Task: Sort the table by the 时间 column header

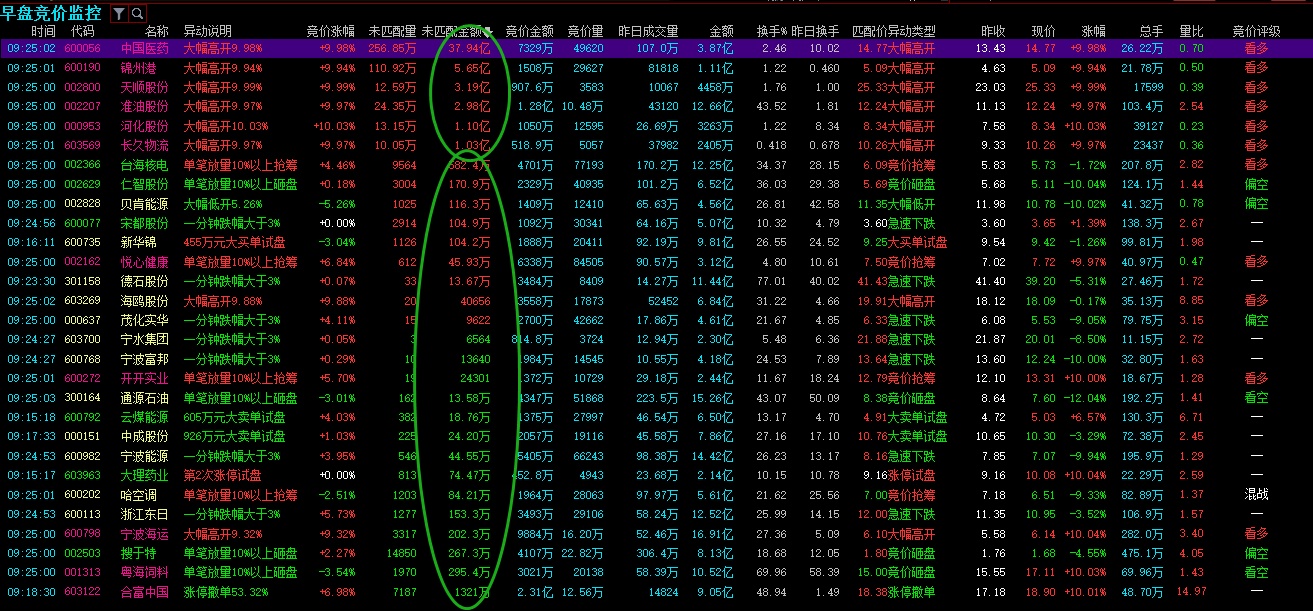Action: 43,32
